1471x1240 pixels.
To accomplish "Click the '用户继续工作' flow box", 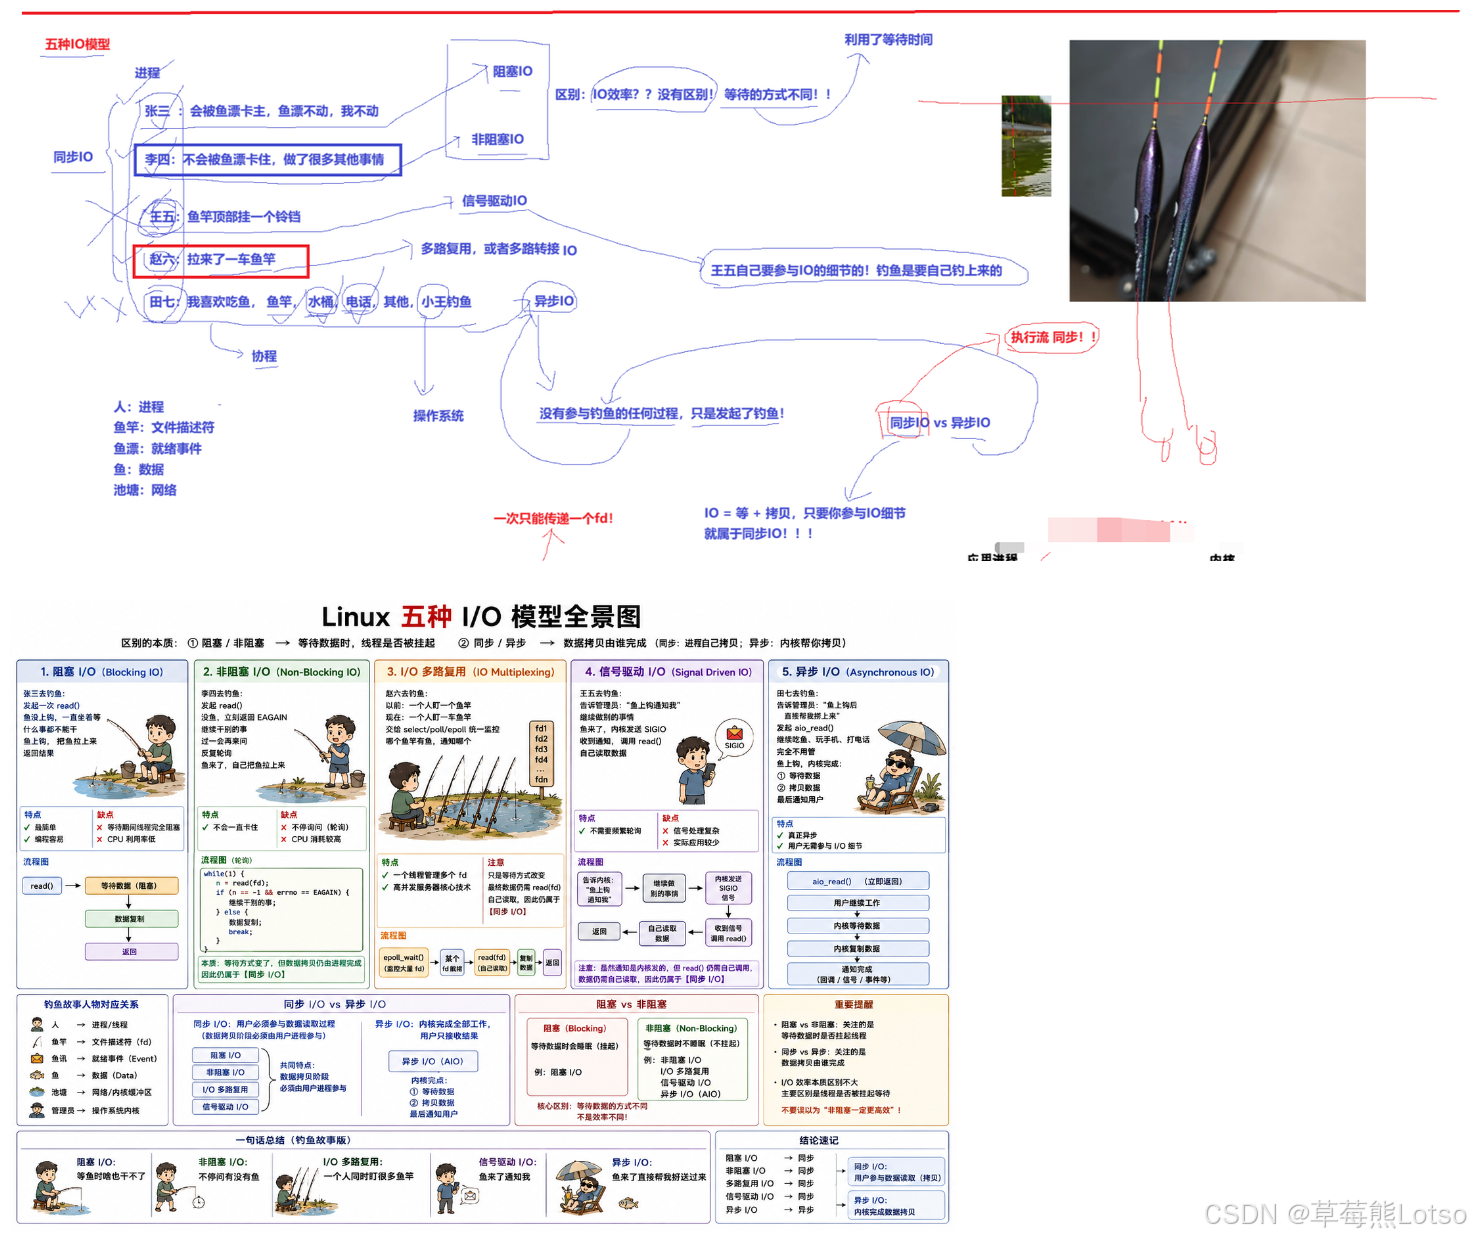I will pos(857,903).
